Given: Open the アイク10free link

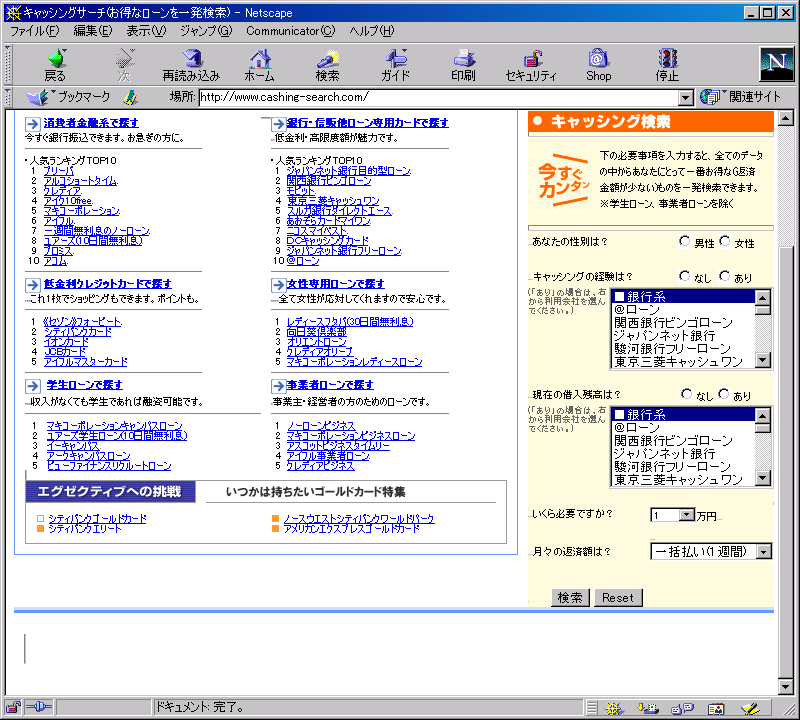Looking at the screenshot, I should [x=68, y=201].
